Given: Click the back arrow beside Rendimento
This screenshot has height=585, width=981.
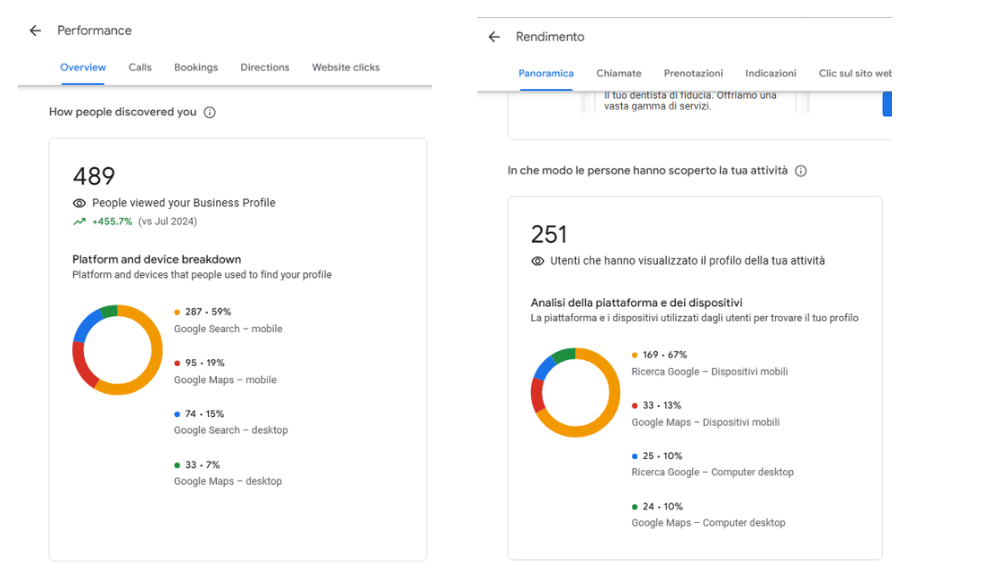Looking at the screenshot, I should (493, 36).
